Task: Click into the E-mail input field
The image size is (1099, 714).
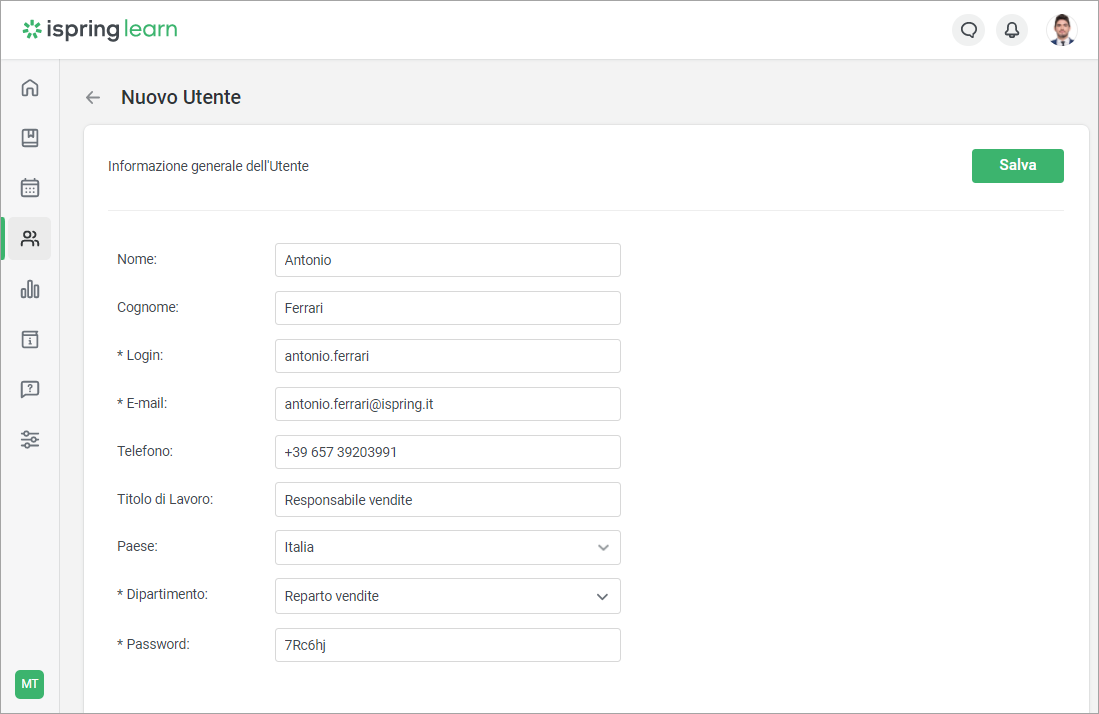Action: (x=447, y=404)
